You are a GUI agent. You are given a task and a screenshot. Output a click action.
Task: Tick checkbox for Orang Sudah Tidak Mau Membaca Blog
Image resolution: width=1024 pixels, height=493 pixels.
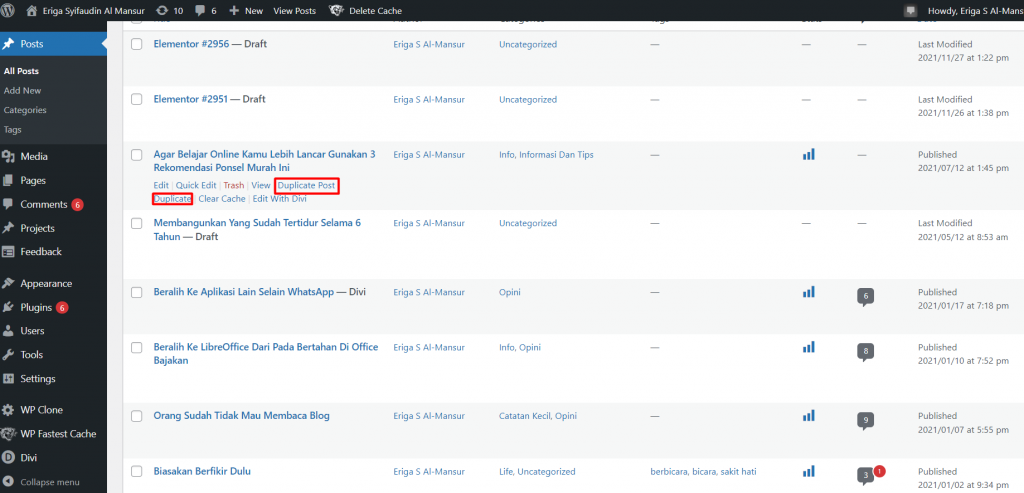click(x=137, y=416)
